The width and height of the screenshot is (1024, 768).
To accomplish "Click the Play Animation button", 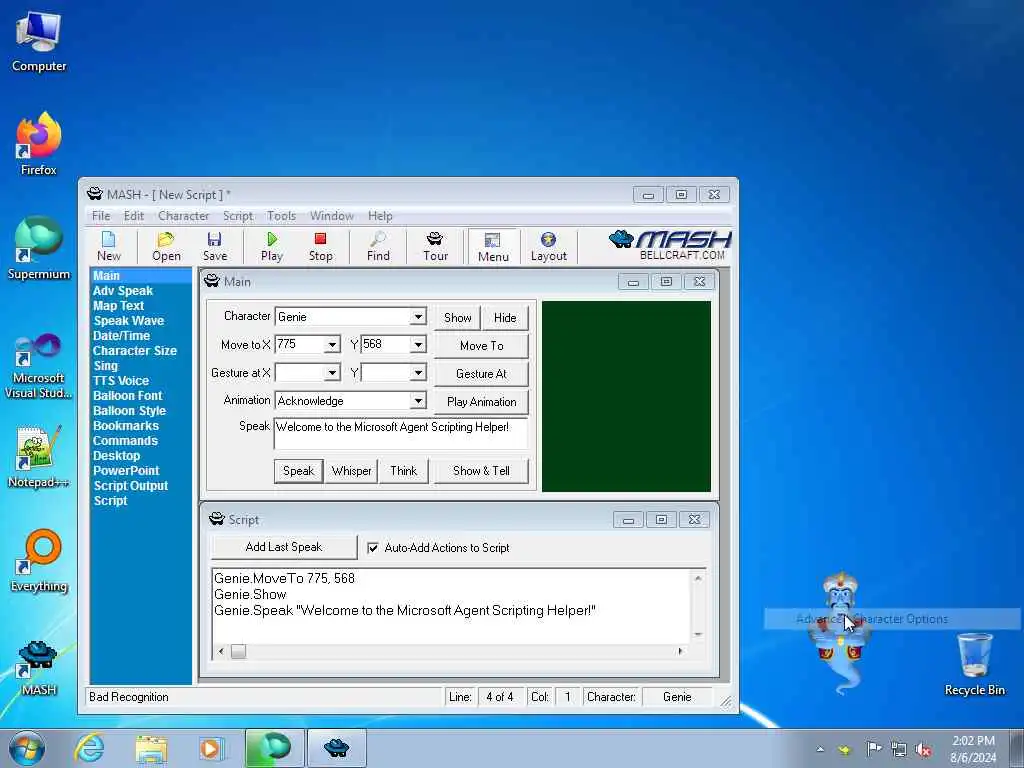I will click(x=481, y=402).
